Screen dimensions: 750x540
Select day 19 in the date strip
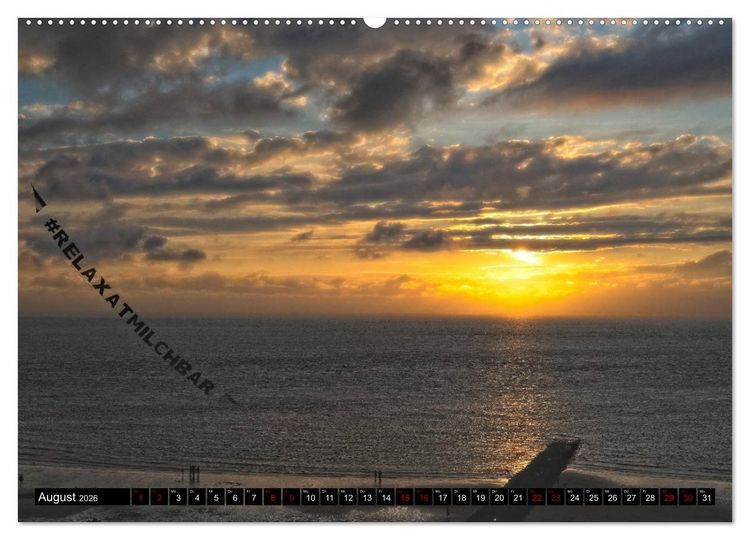coord(481,497)
